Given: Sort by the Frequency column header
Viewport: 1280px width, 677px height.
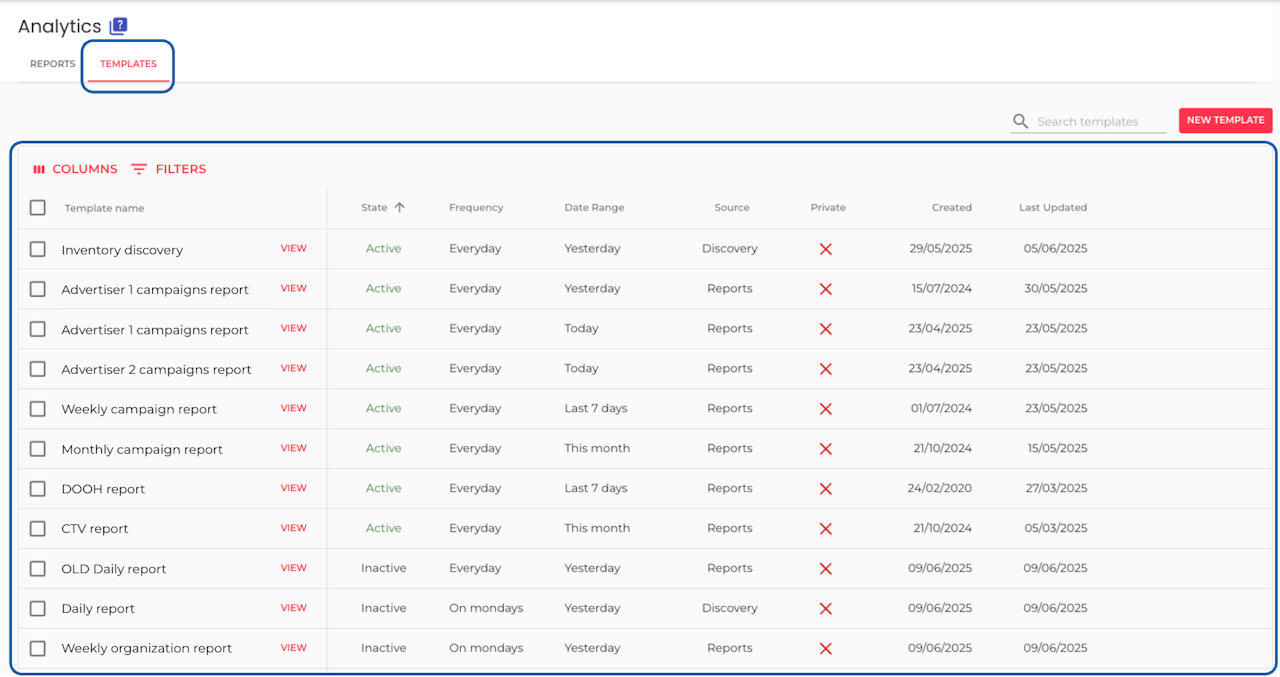Looking at the screenshot, I should (x=476, y=208).
